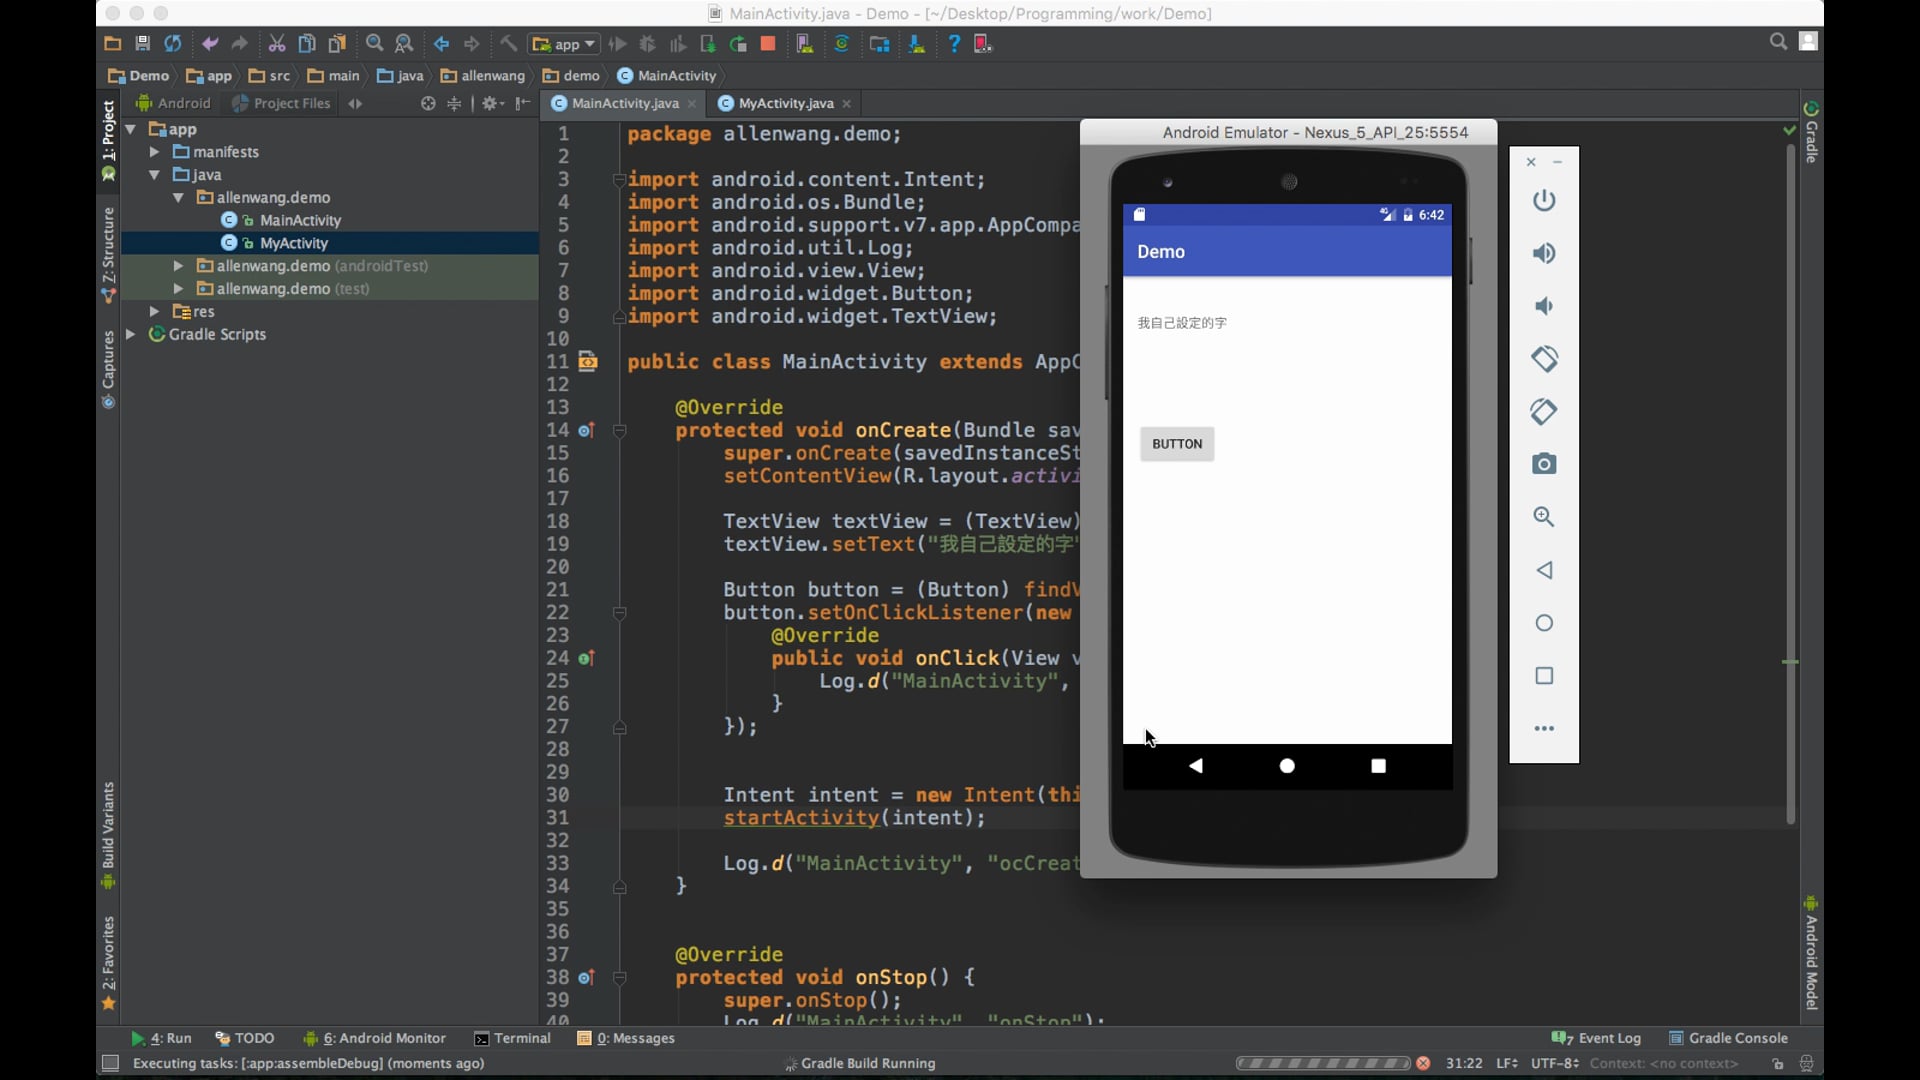Click the emulator zoom magnifier icon
This screenshot has width=1920, height=1080.
point(1544,517)
